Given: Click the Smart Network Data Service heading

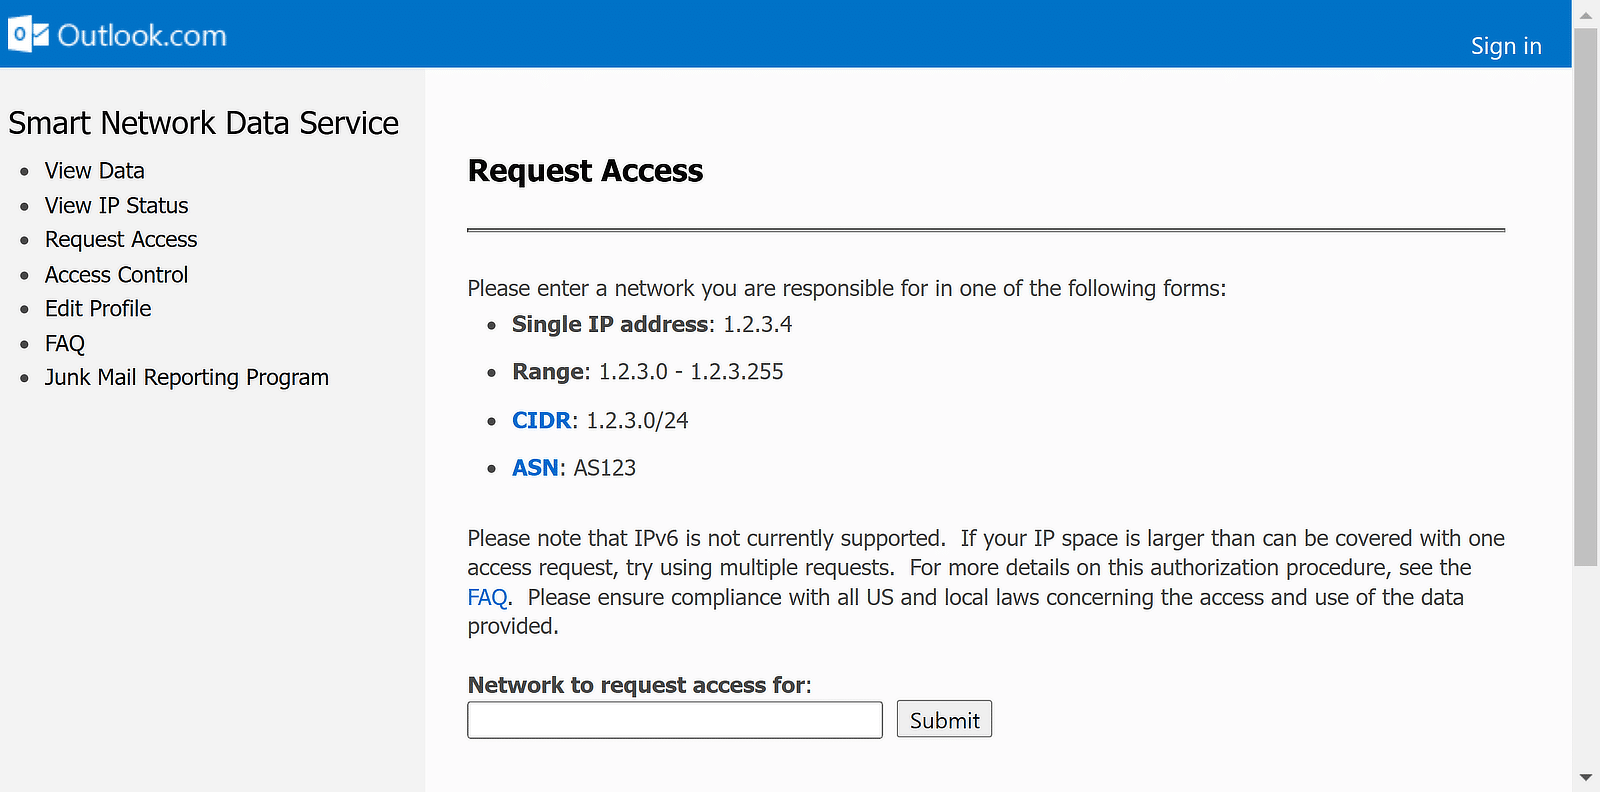Looking at the screenshot, I should click(204, 123).
